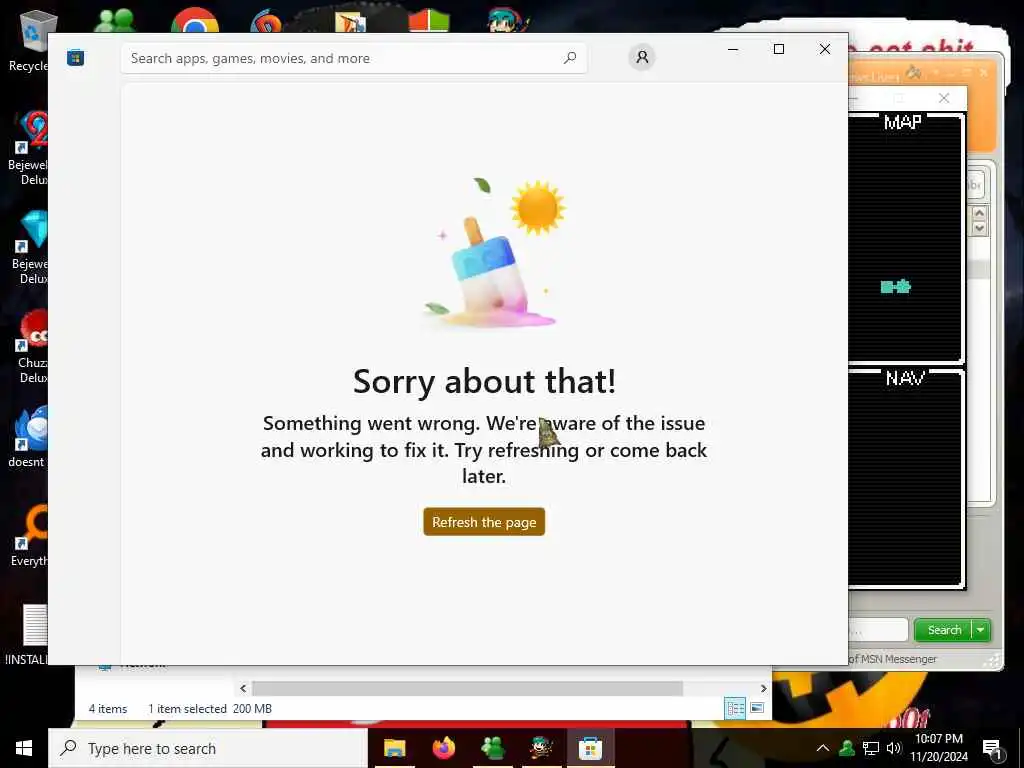
Task: Click the File Explorer horizontal scrollbar thumb
Action: (x=467, y=688)
